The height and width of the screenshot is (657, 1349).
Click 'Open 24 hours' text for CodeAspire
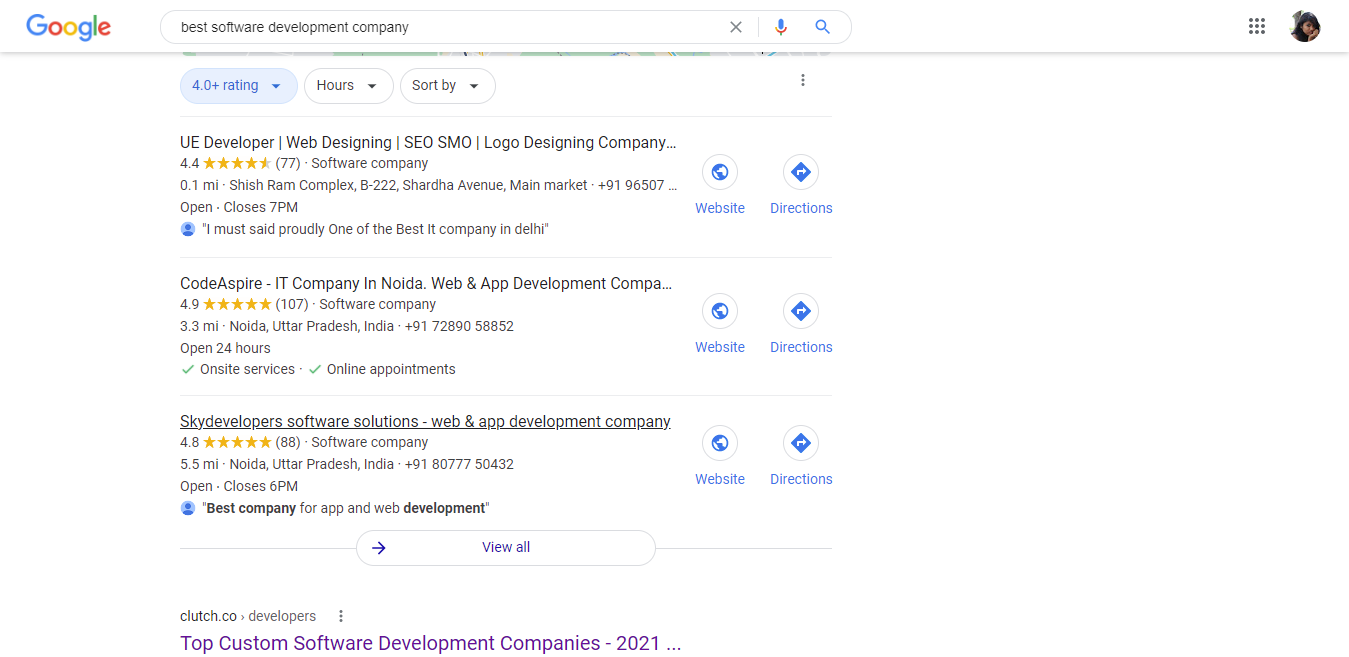[x=225, y=348]
